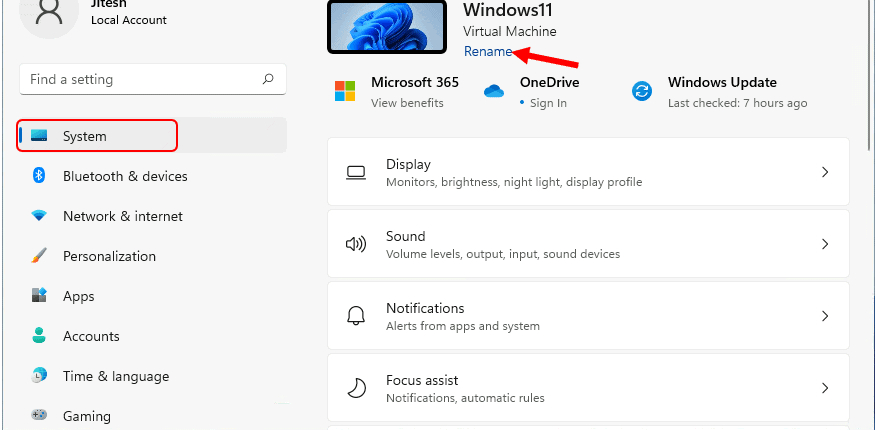Click 'Notifications, automatic rules' text
Image resolution: width=880 pixels, height=430 pixels.
[x=465, y=398]
